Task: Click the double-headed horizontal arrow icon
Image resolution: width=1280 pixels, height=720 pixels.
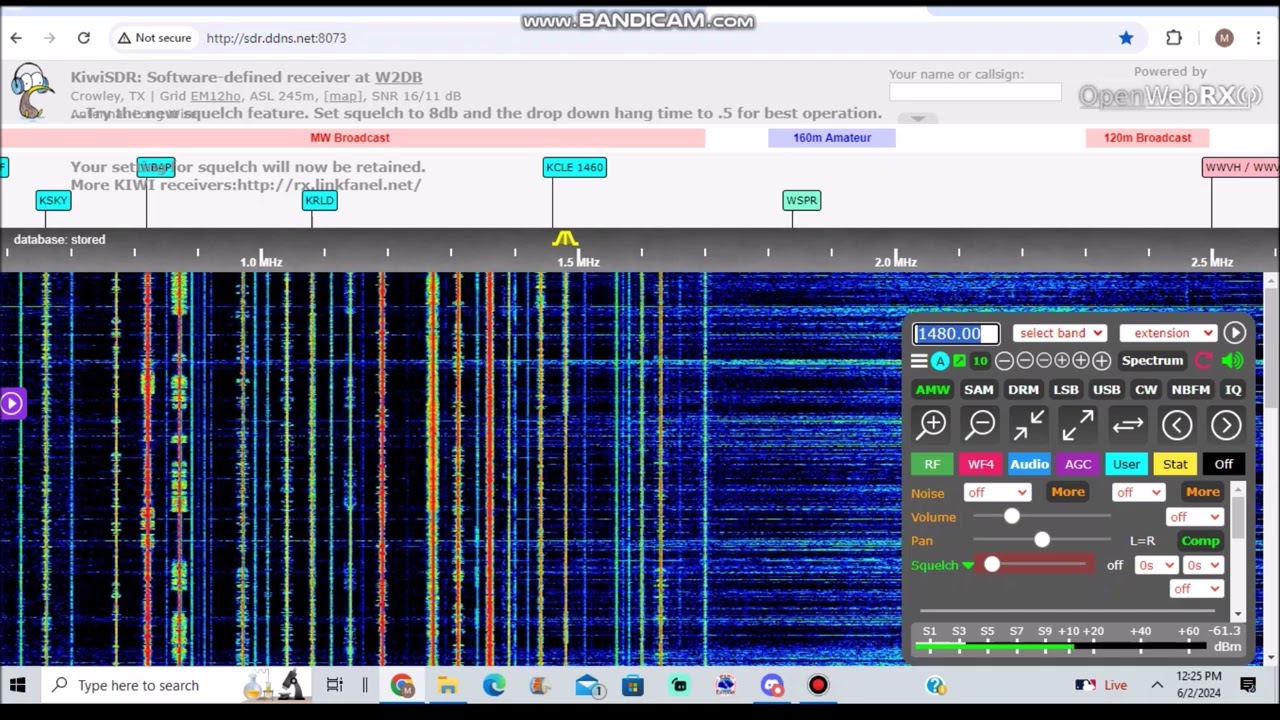Action: point(1127,425)
